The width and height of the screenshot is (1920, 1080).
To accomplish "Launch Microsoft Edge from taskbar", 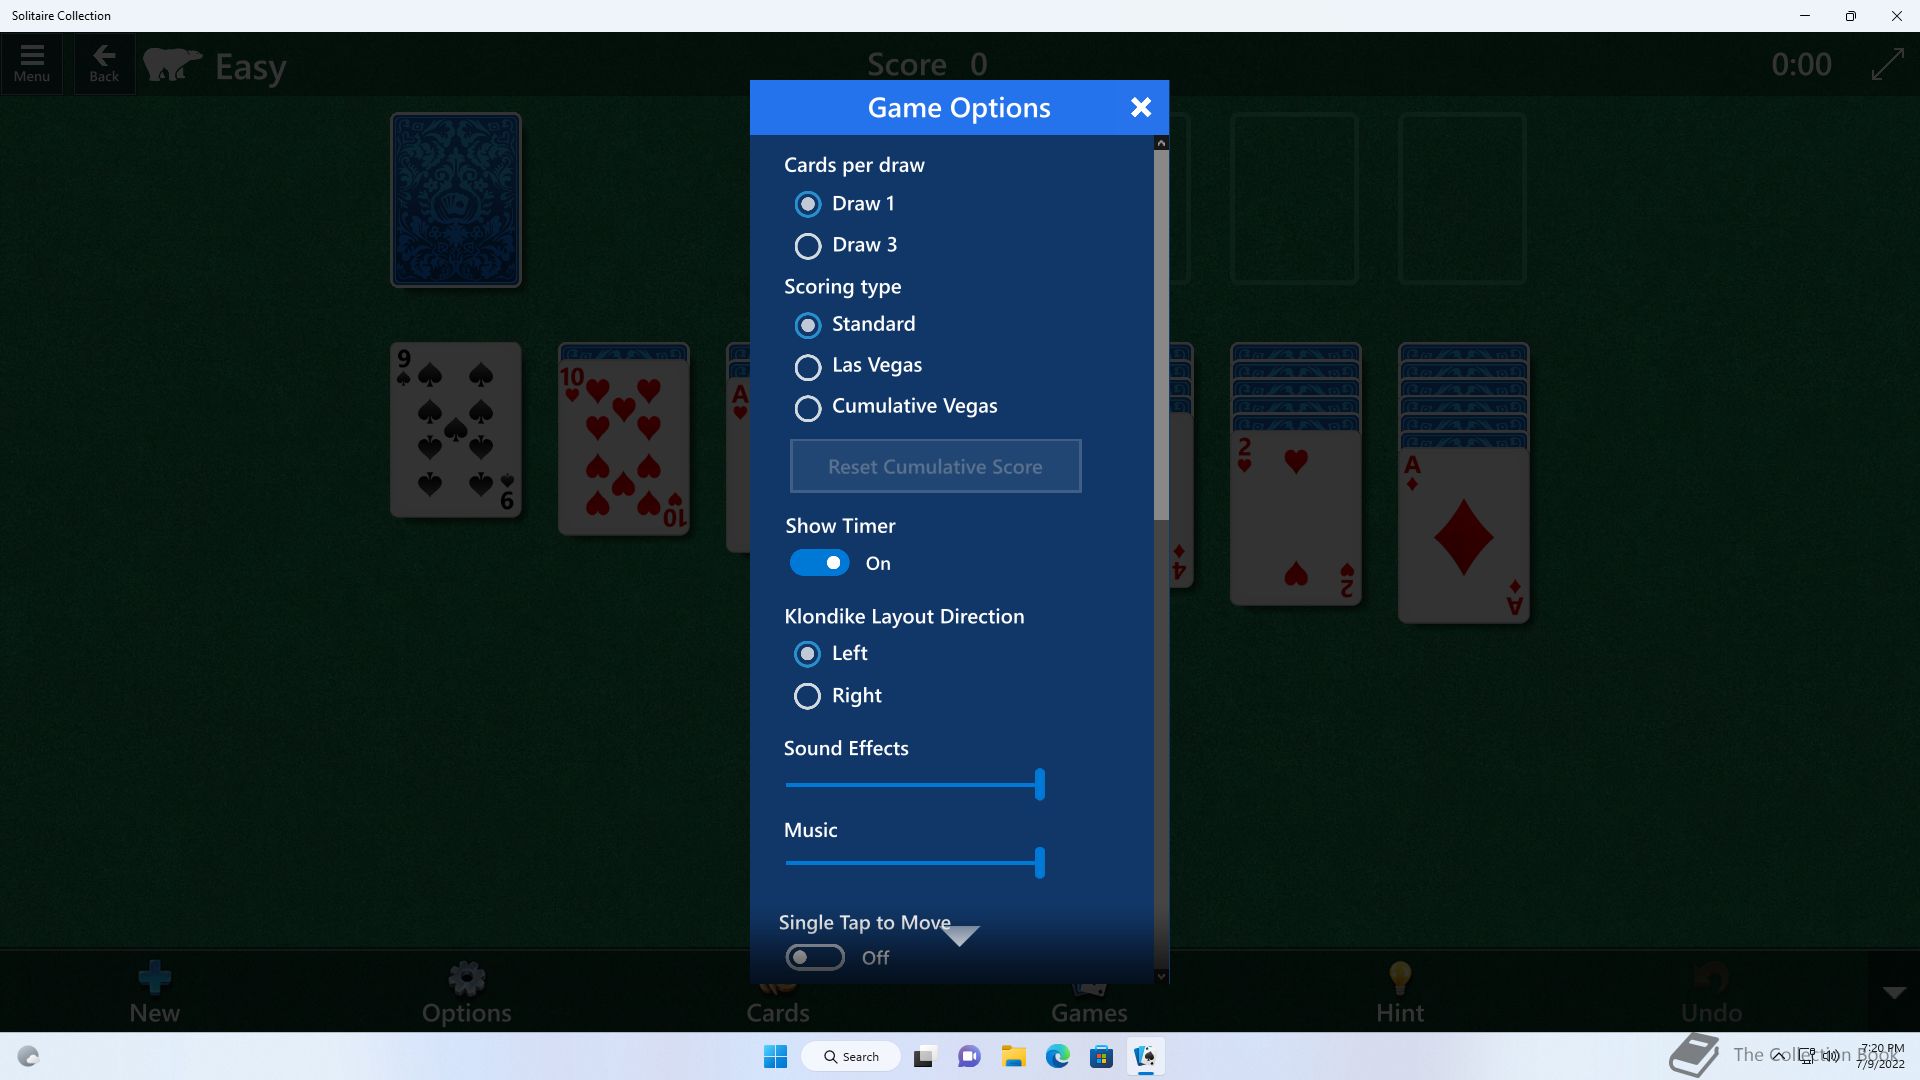I will point(1057,1056).
